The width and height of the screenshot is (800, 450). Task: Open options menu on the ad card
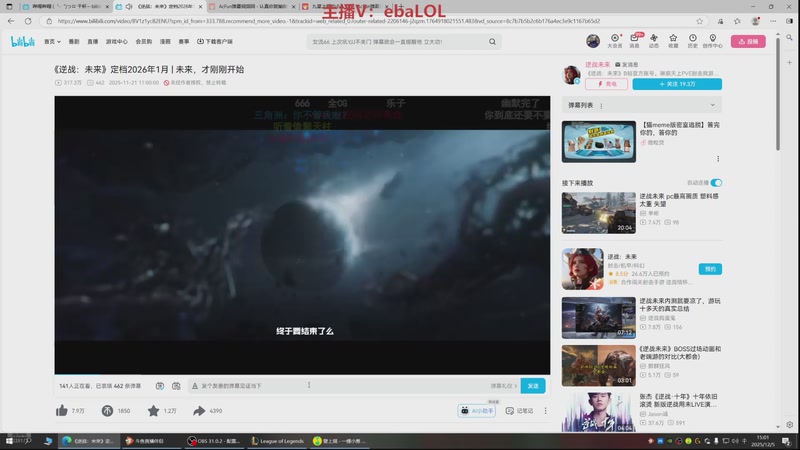point(718,159)
